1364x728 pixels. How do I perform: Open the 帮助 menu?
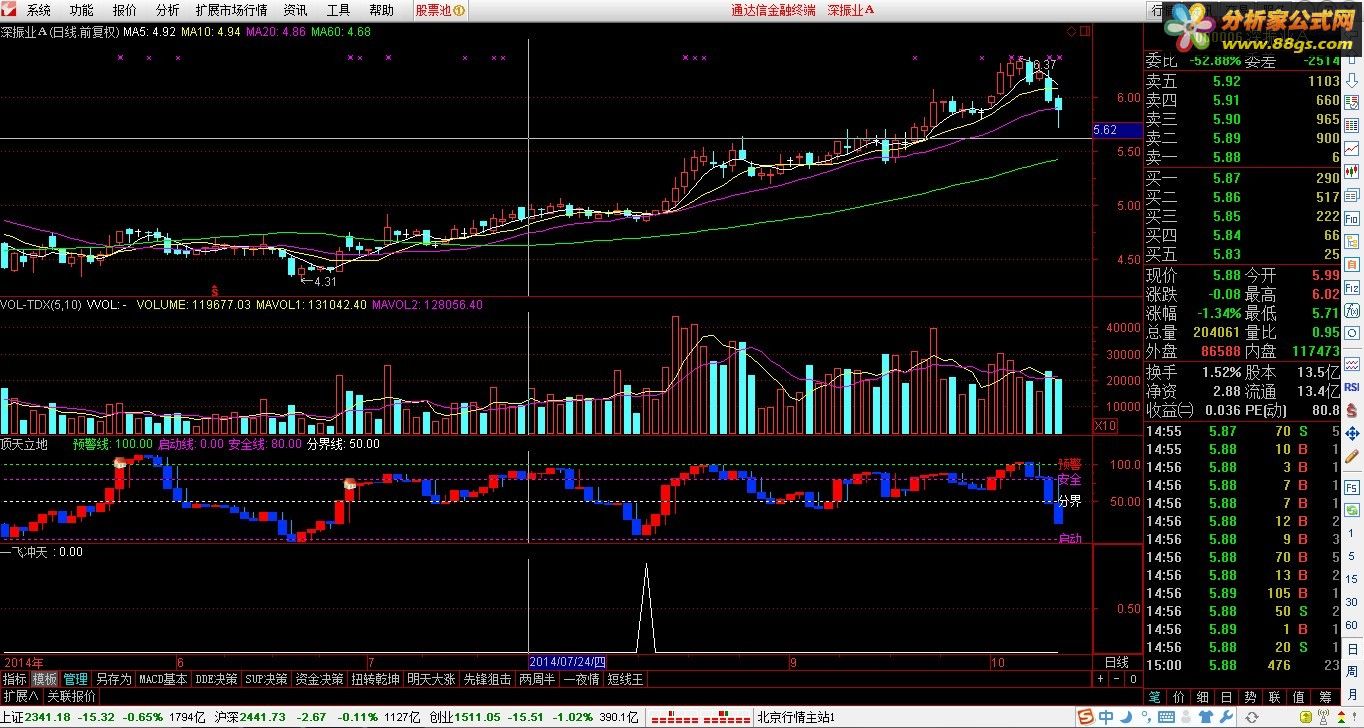[381, 10]
